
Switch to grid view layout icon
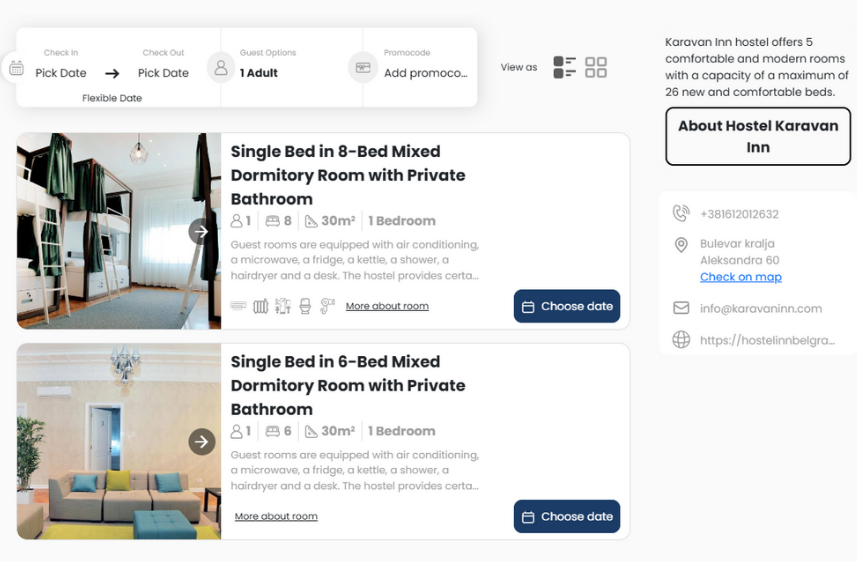(x=596, y=67)
